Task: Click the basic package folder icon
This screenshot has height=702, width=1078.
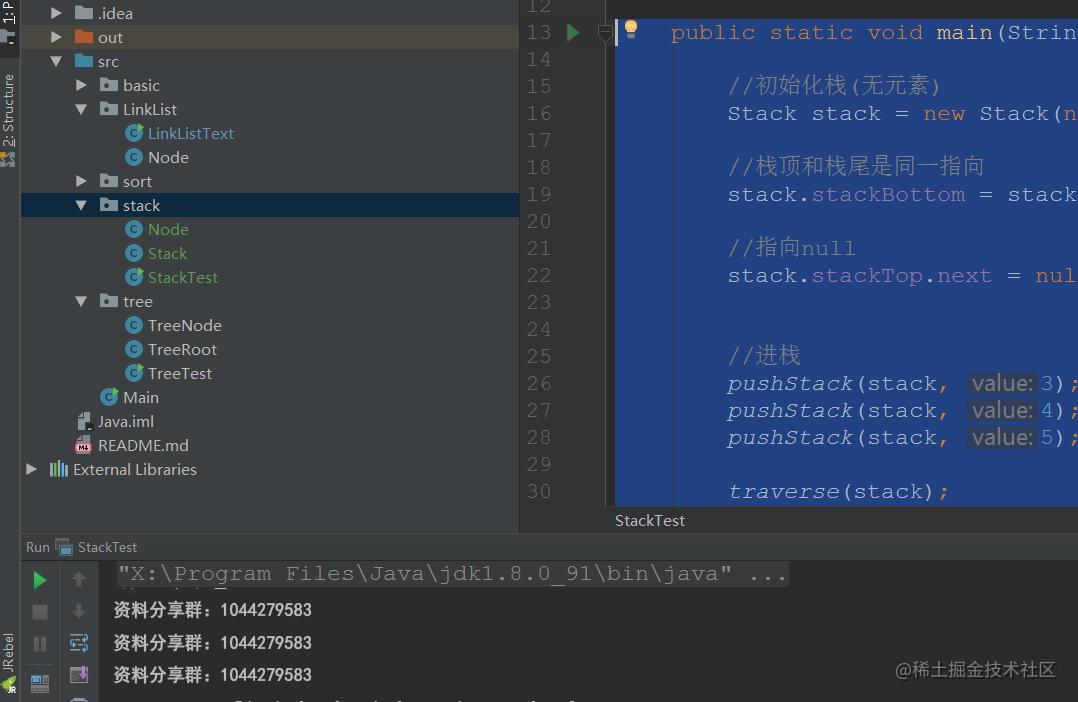Action: click(109, 85)
